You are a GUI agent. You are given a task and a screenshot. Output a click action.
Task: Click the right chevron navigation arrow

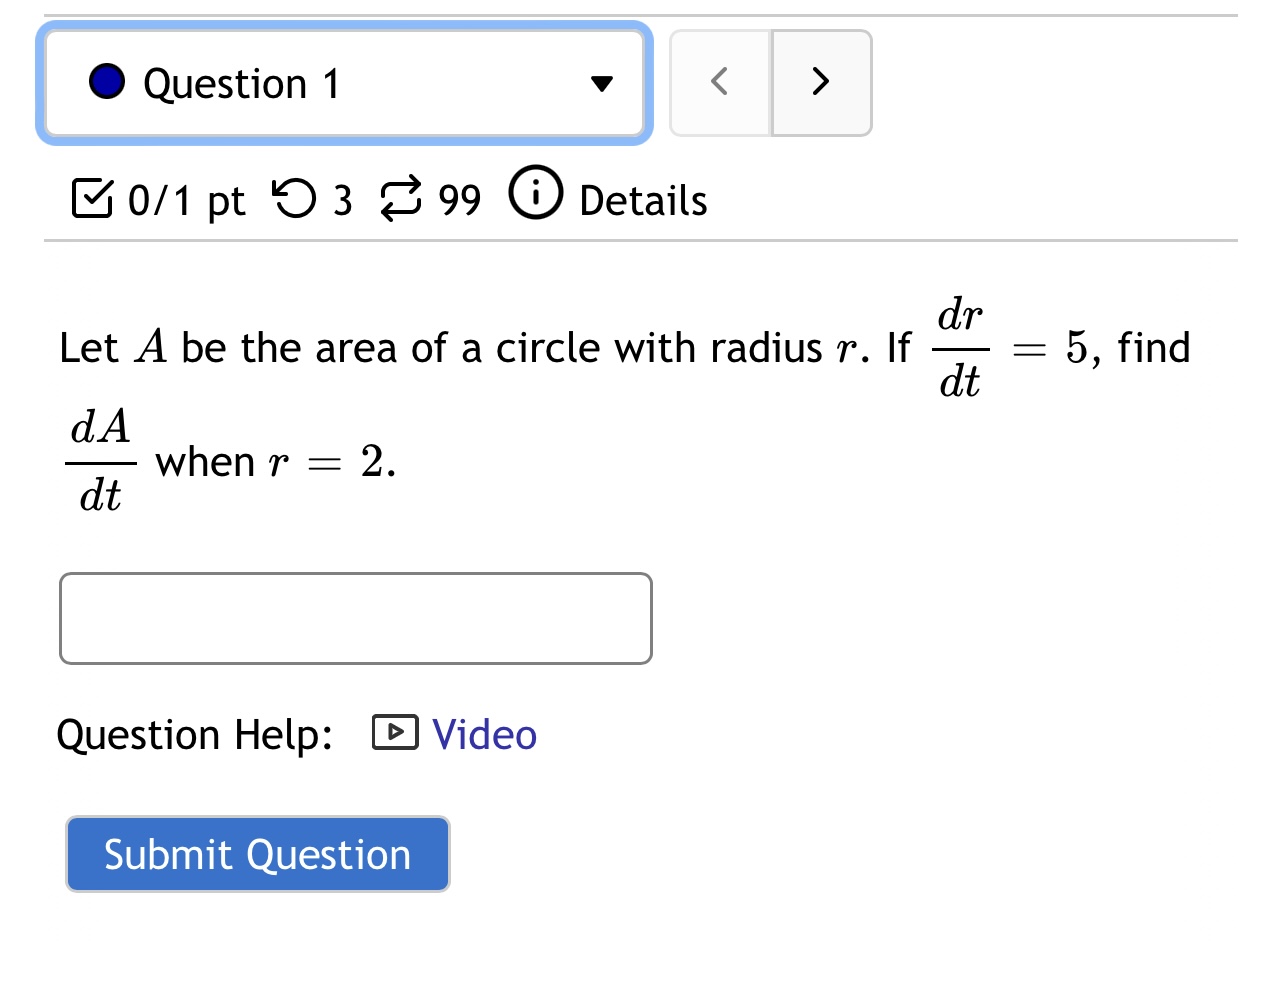point(821,83)
